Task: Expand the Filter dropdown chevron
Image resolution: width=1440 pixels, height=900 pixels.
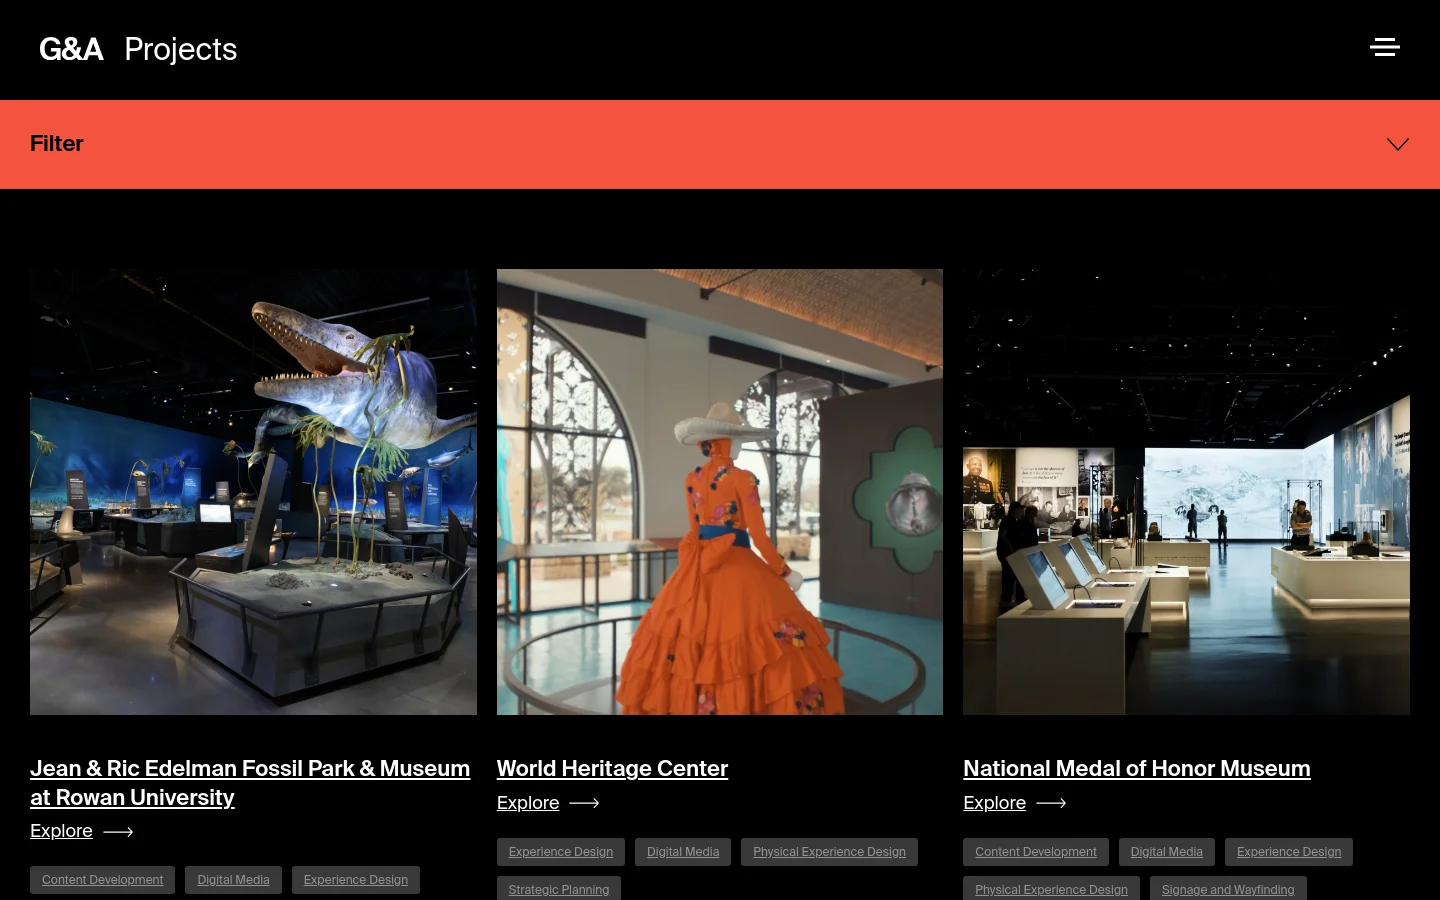Action: 1398,144
